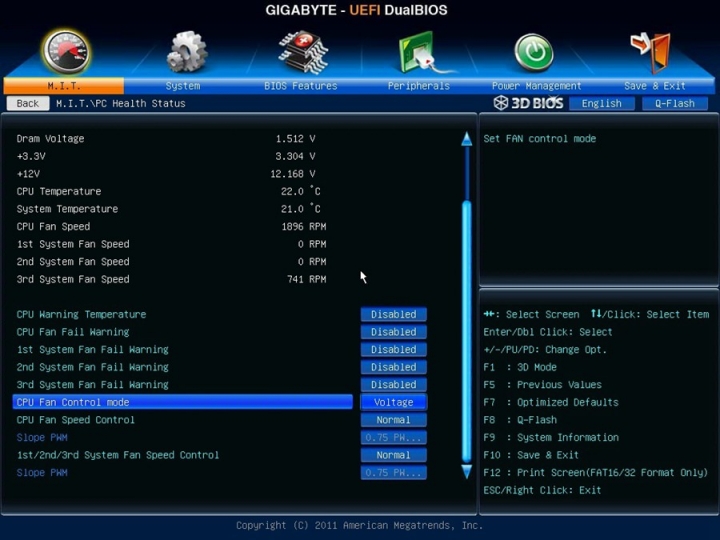Viewport: 720px width, 540px height.
Task: Select the 2nd System Fan Fail Warning label
Action: (93, 367)
